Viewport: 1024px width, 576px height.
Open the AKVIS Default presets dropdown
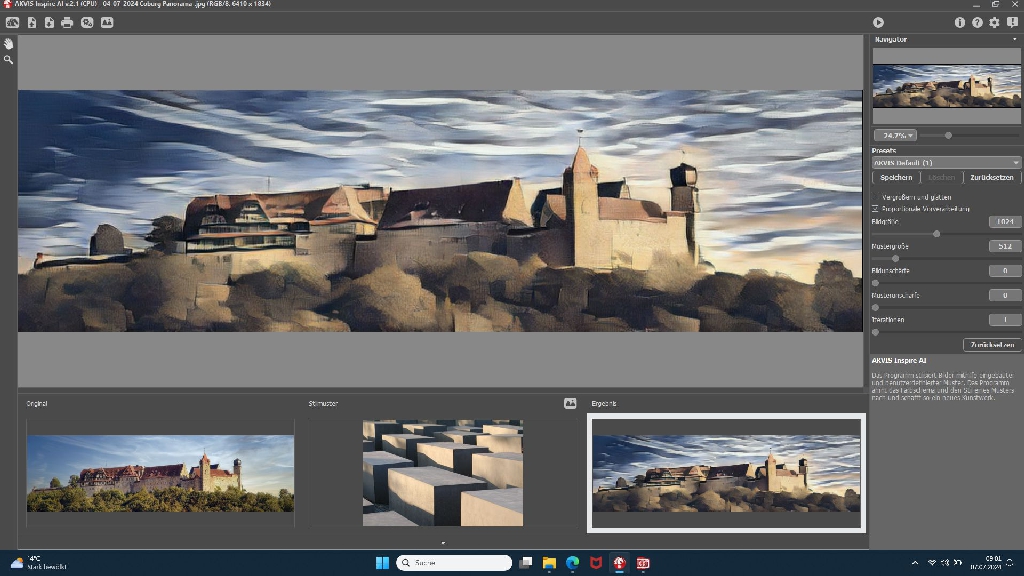pyautogui.click(x=946, y=163)
